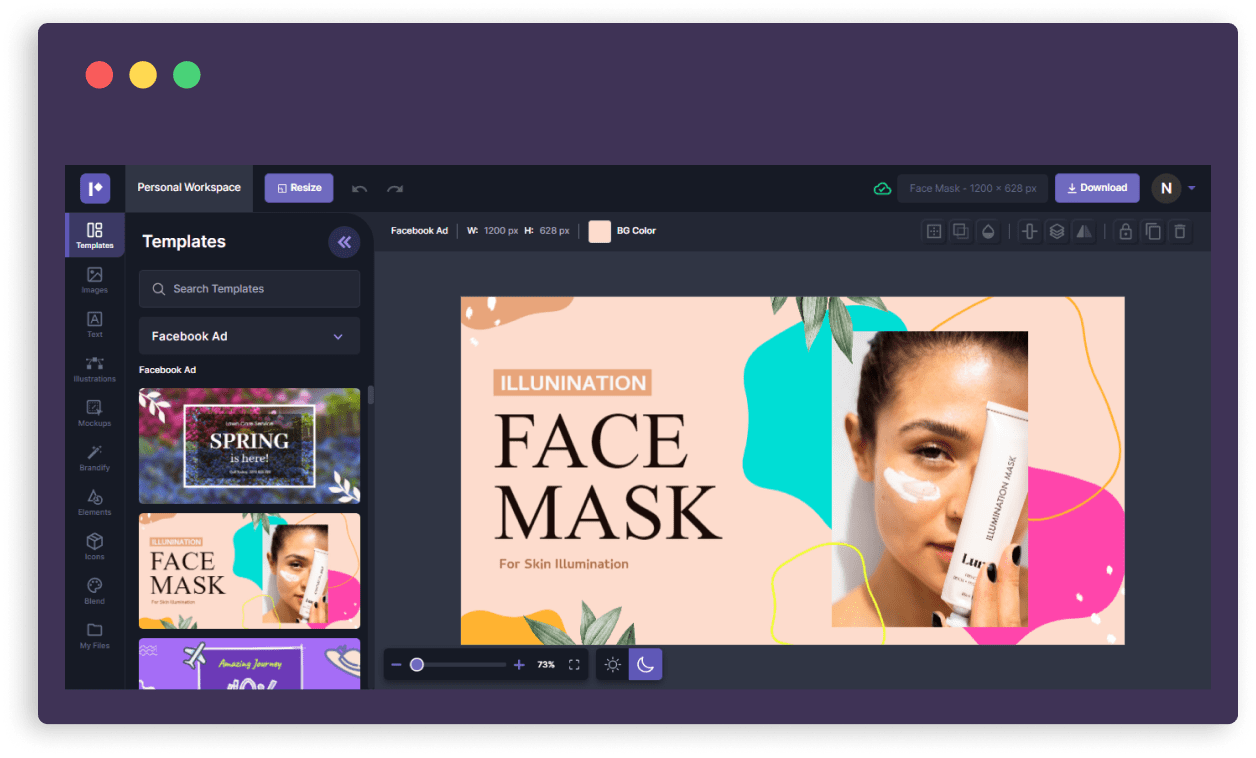The height and width of the screenshot is (758, 1256).
Task: Click the redo arrow
Action: 395,188
